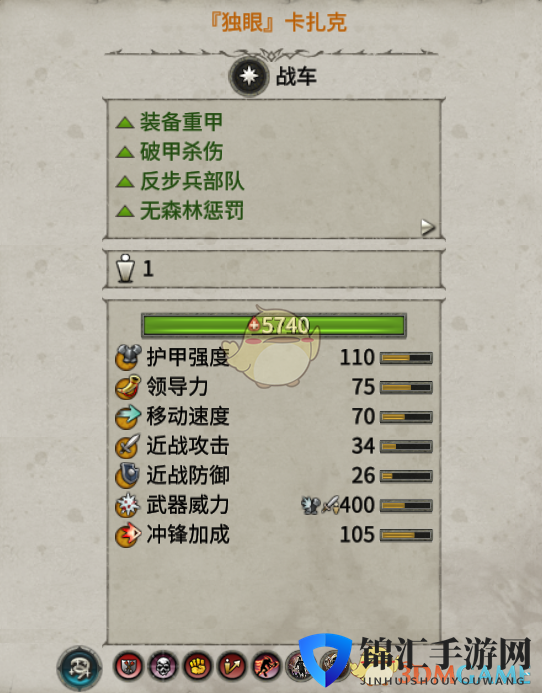Click the 武器威力 stat bar
Image resolution: width=542 pixels, height=693 pixels.
click(406, 505)
